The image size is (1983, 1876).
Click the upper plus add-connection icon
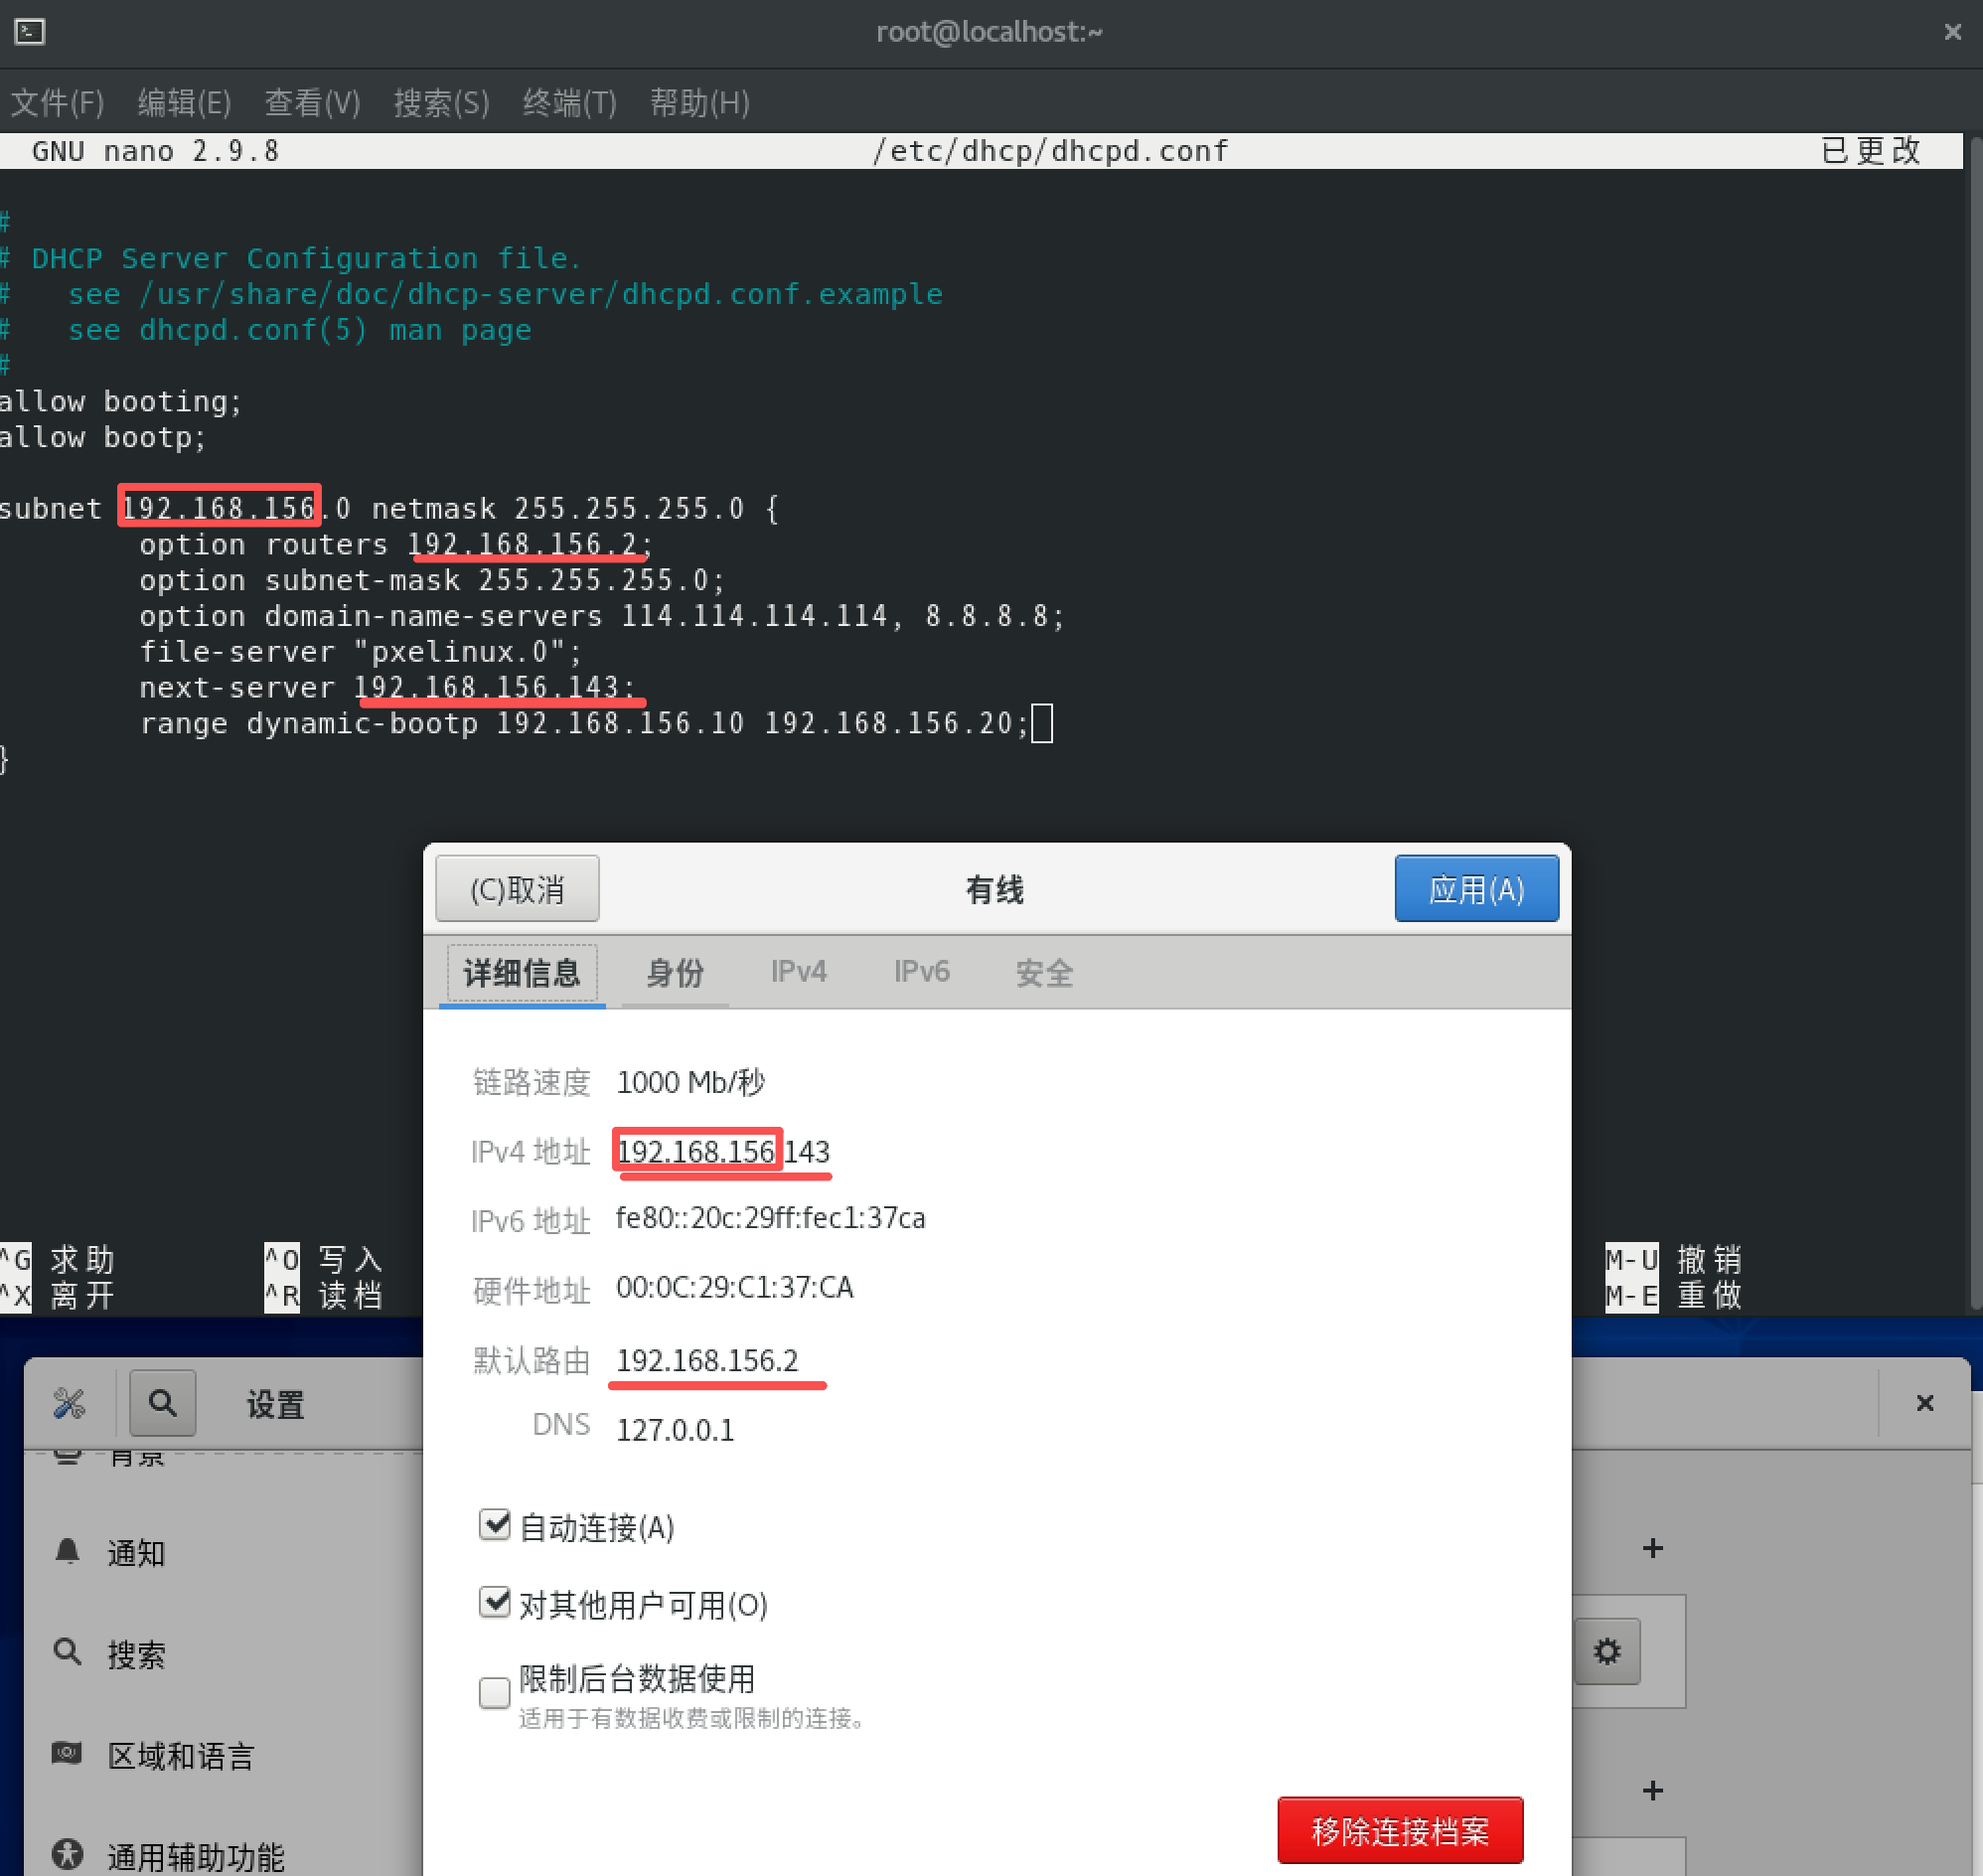(x=1652, y=1548)
